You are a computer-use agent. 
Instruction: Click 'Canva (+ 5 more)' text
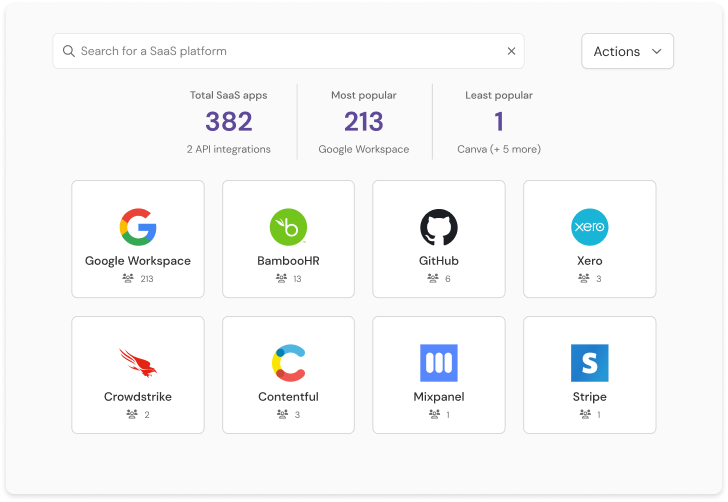[x=499, y=149]
